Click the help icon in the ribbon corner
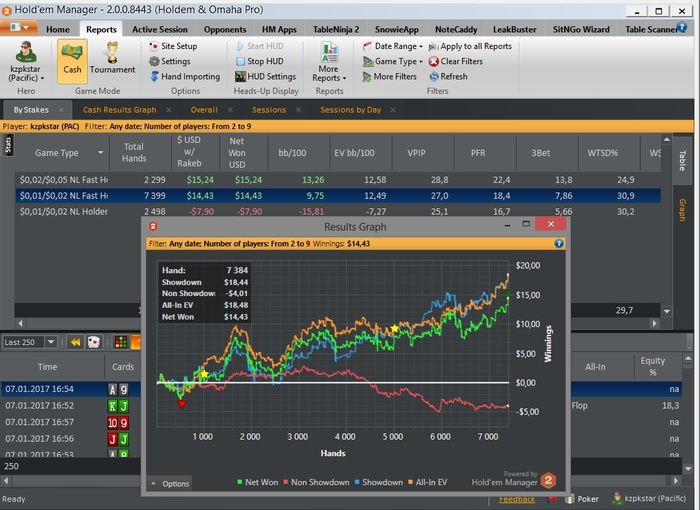 coord(682,27)
